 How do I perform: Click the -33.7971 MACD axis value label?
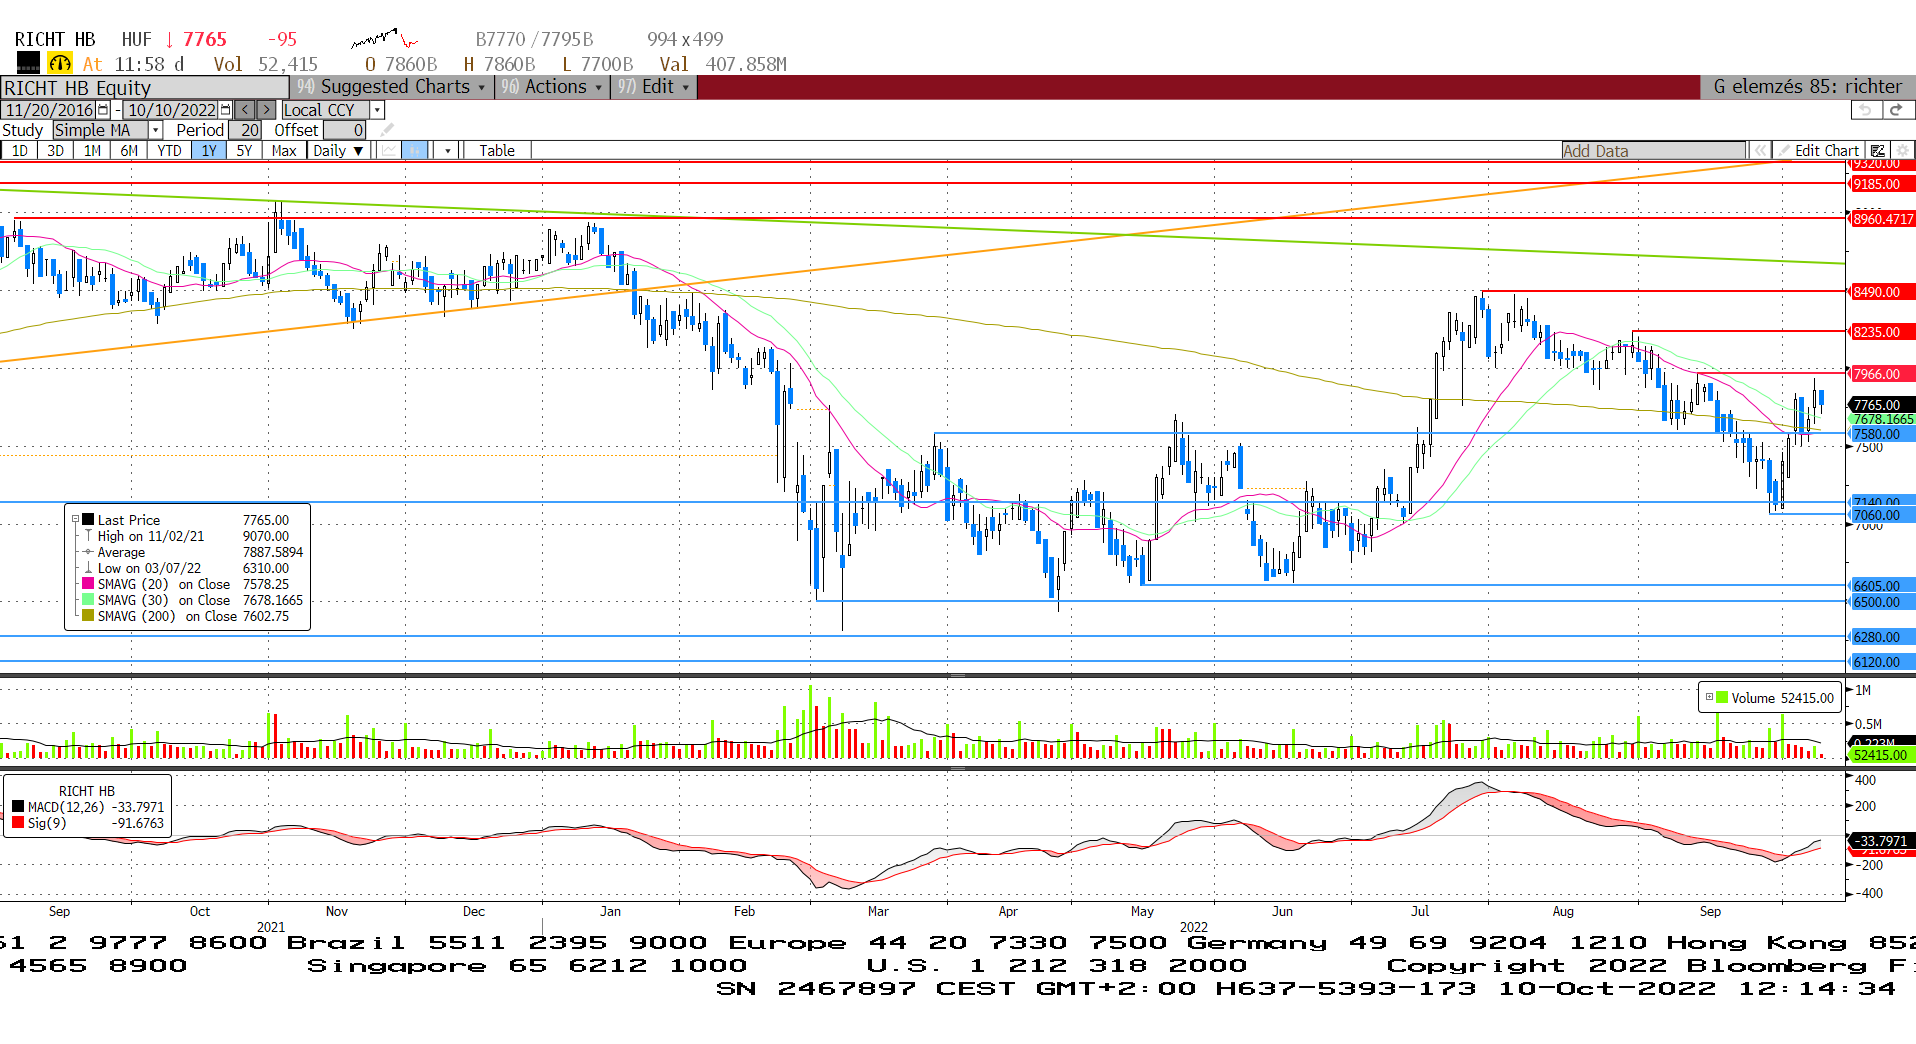point(1881,841)
